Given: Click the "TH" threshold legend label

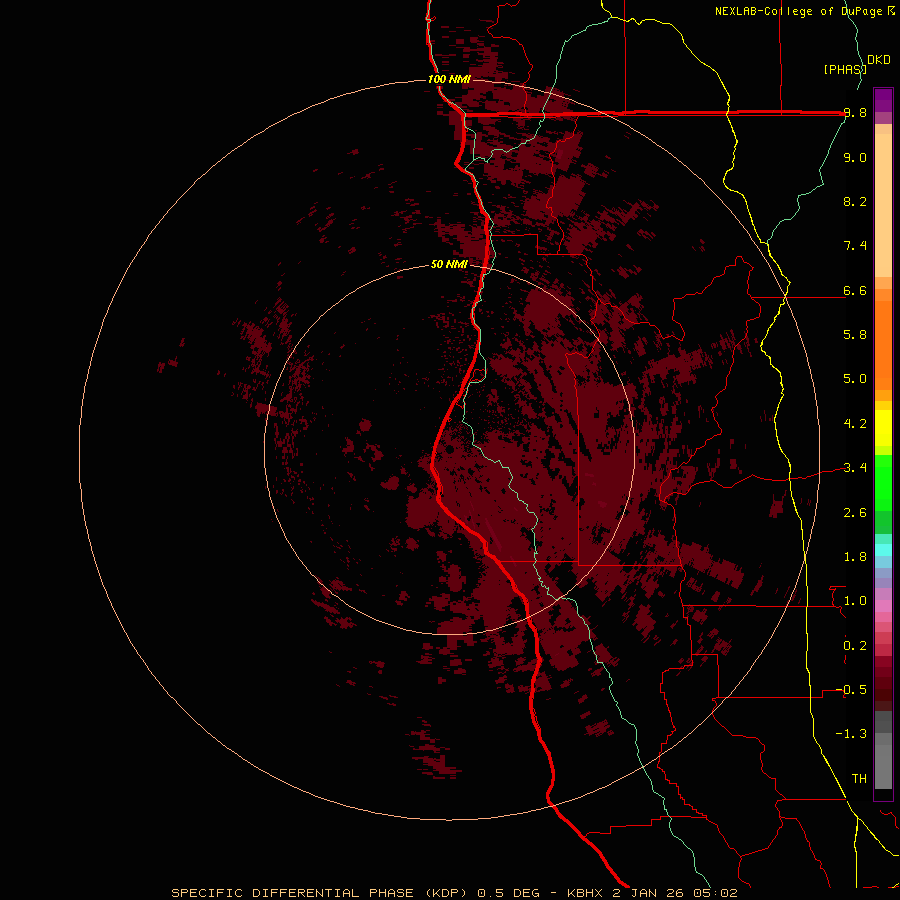Looking at the screenshot, I should coord(859,779).
